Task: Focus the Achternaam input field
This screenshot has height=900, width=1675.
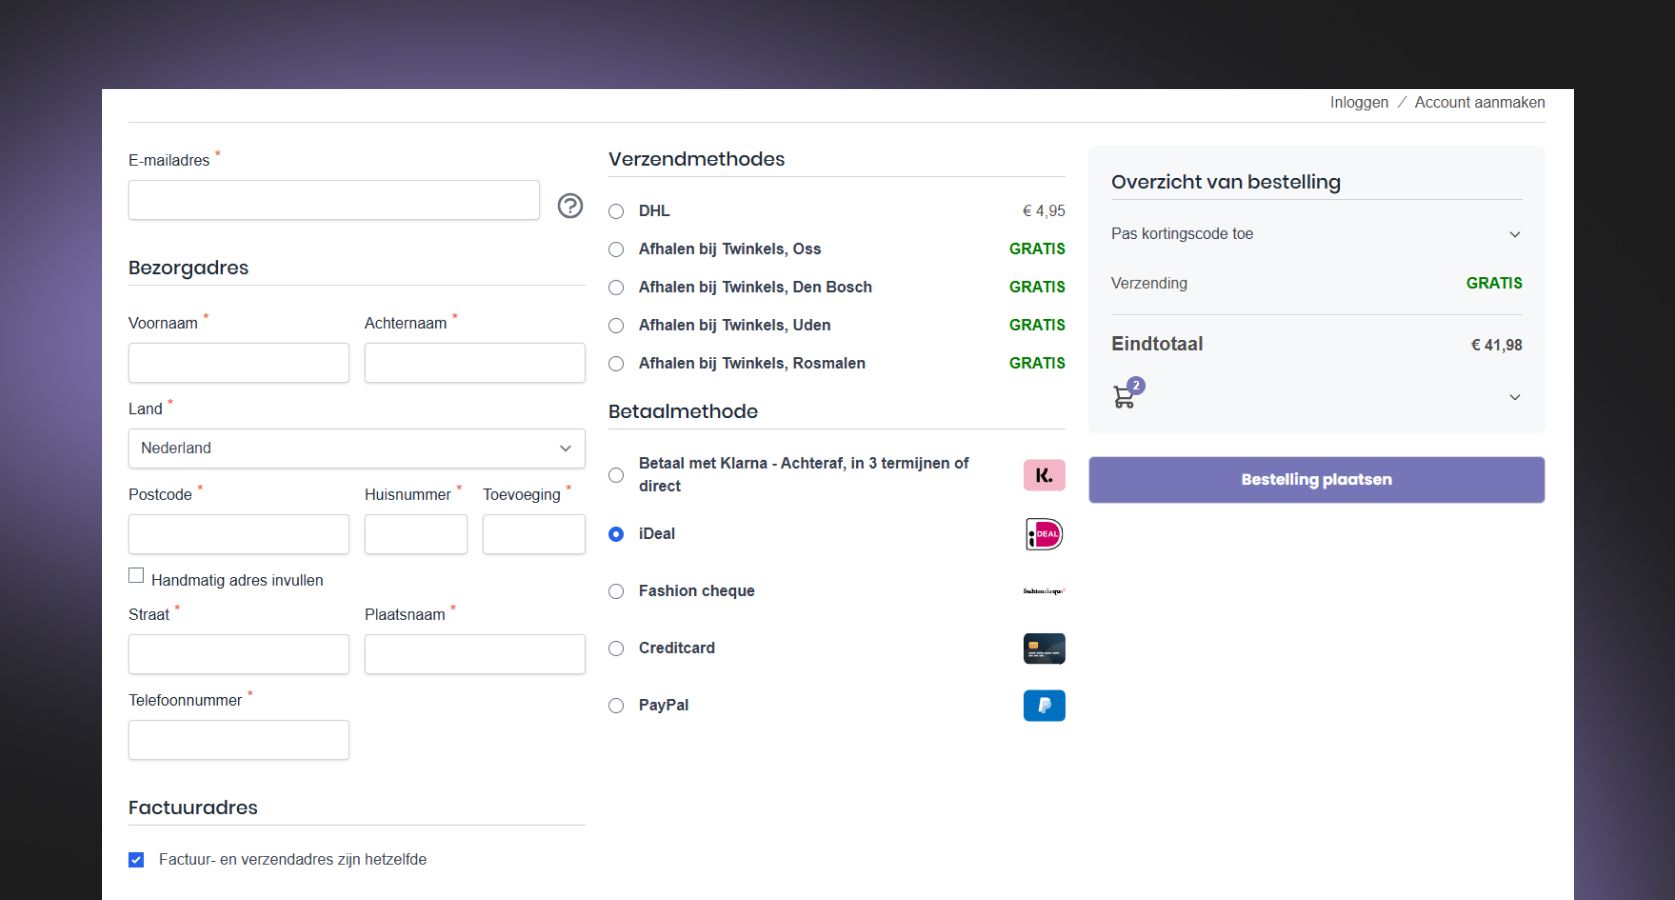Action: 475,363
